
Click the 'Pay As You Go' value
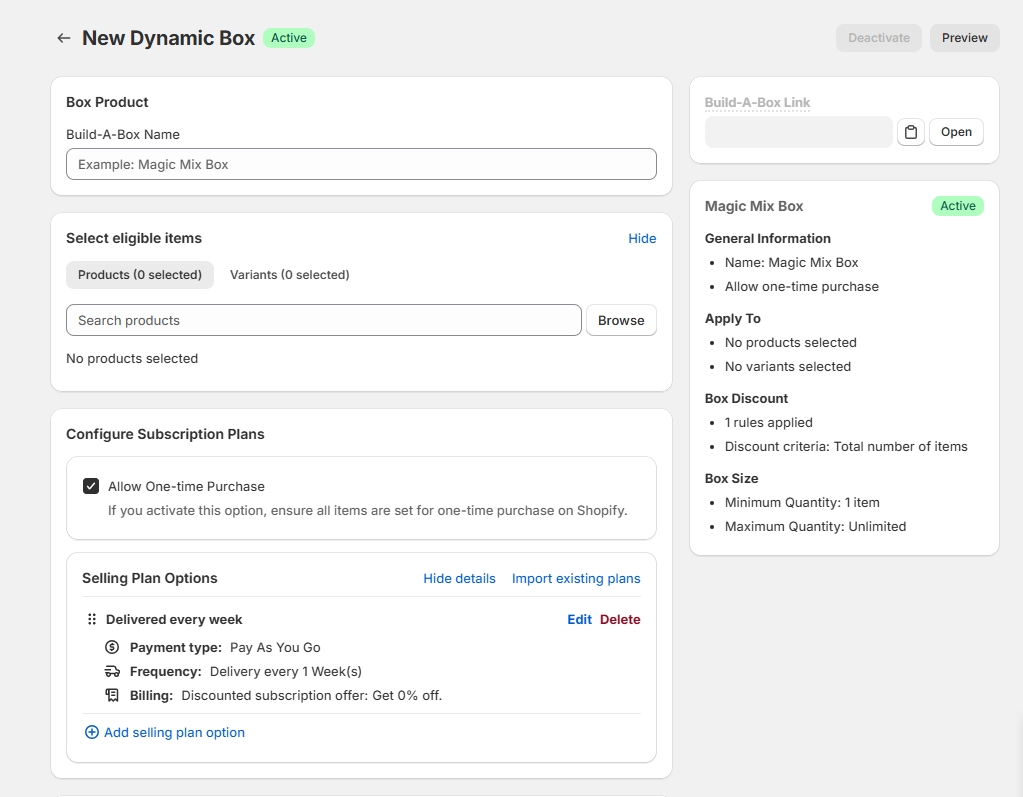pos(275,648)
